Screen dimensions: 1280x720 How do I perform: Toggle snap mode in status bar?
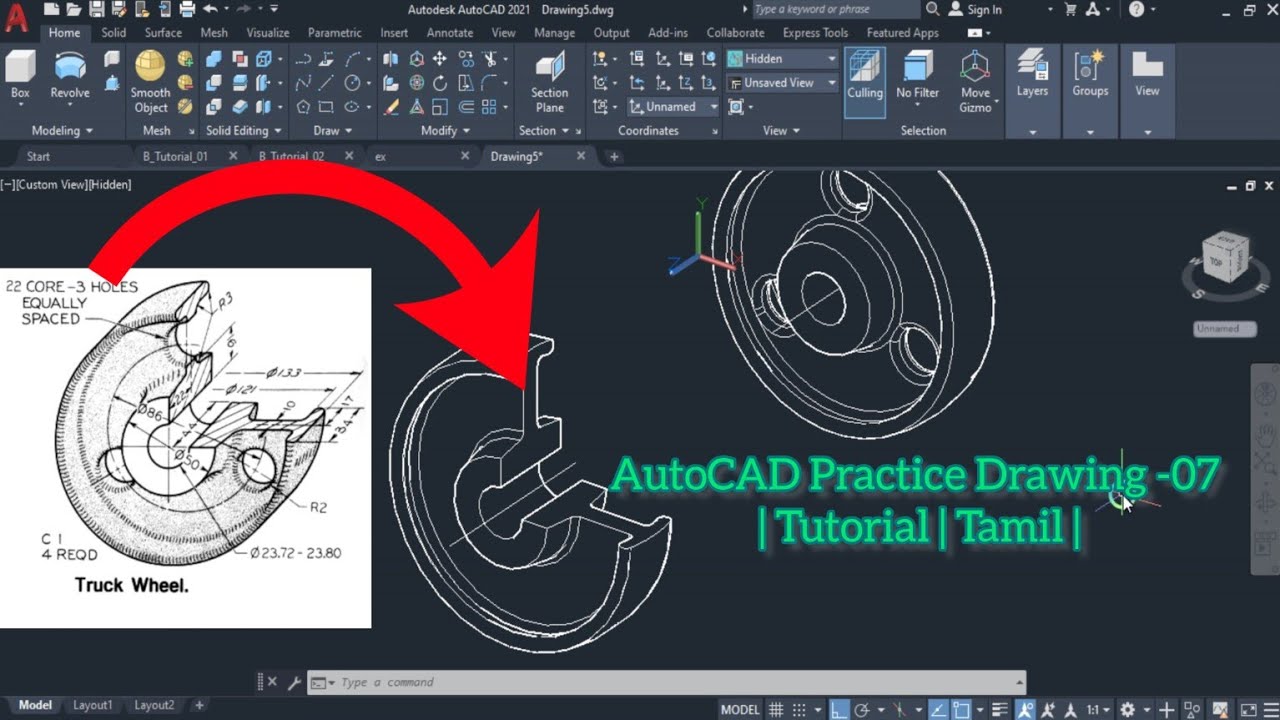coord(800,709)
